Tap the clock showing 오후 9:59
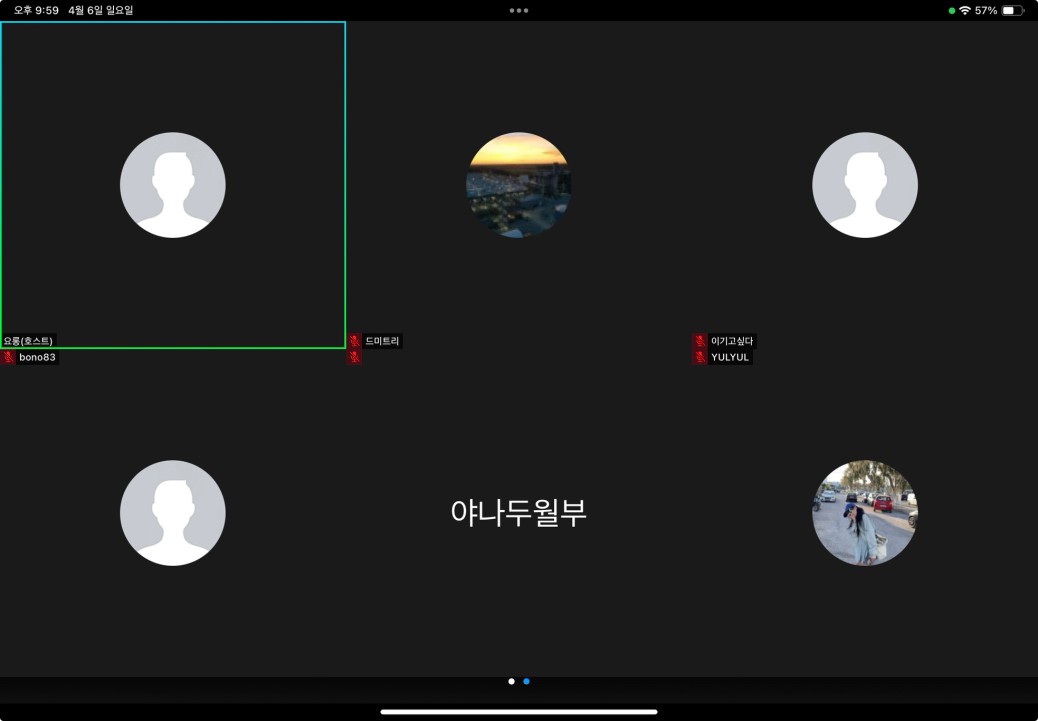Viewport: 1038px width, 721px height. pos(36,10)
